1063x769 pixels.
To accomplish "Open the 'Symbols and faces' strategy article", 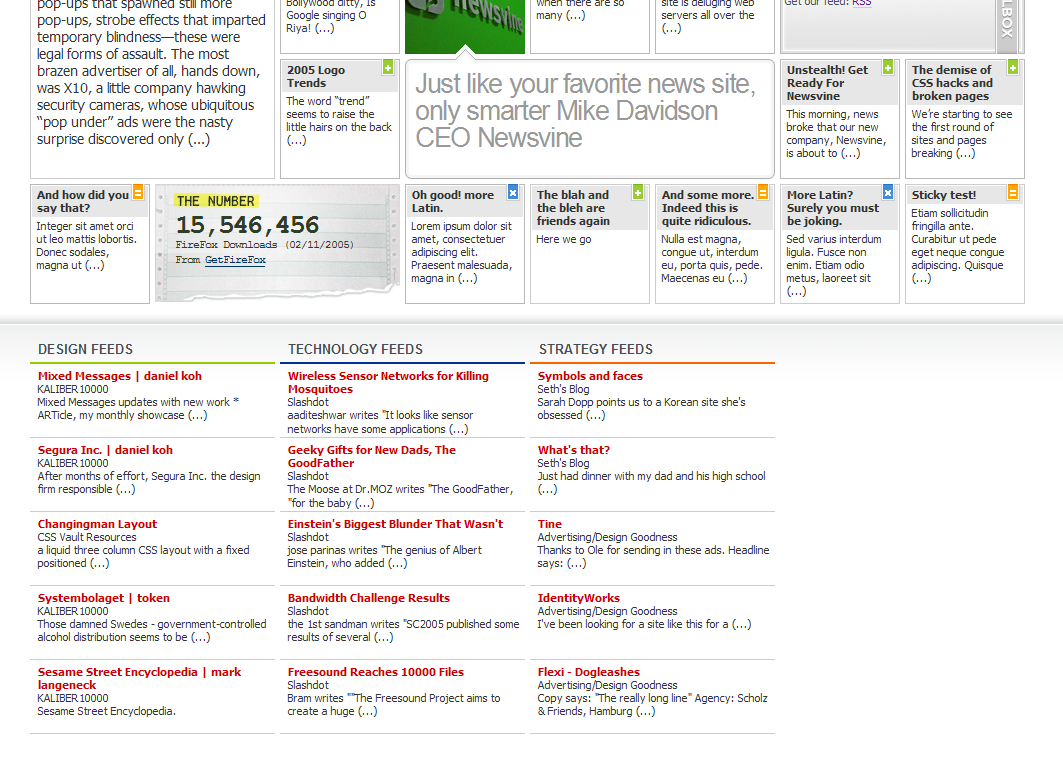I will point(590,376).
